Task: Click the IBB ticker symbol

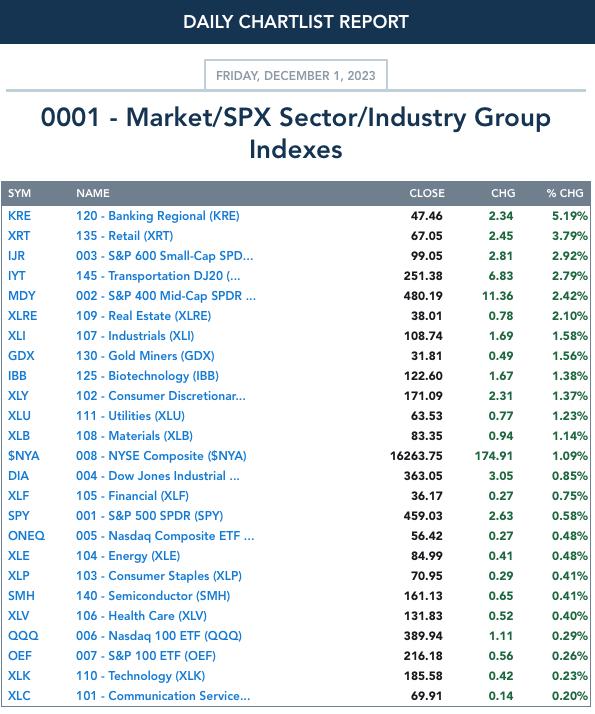Action: point(17,376)
